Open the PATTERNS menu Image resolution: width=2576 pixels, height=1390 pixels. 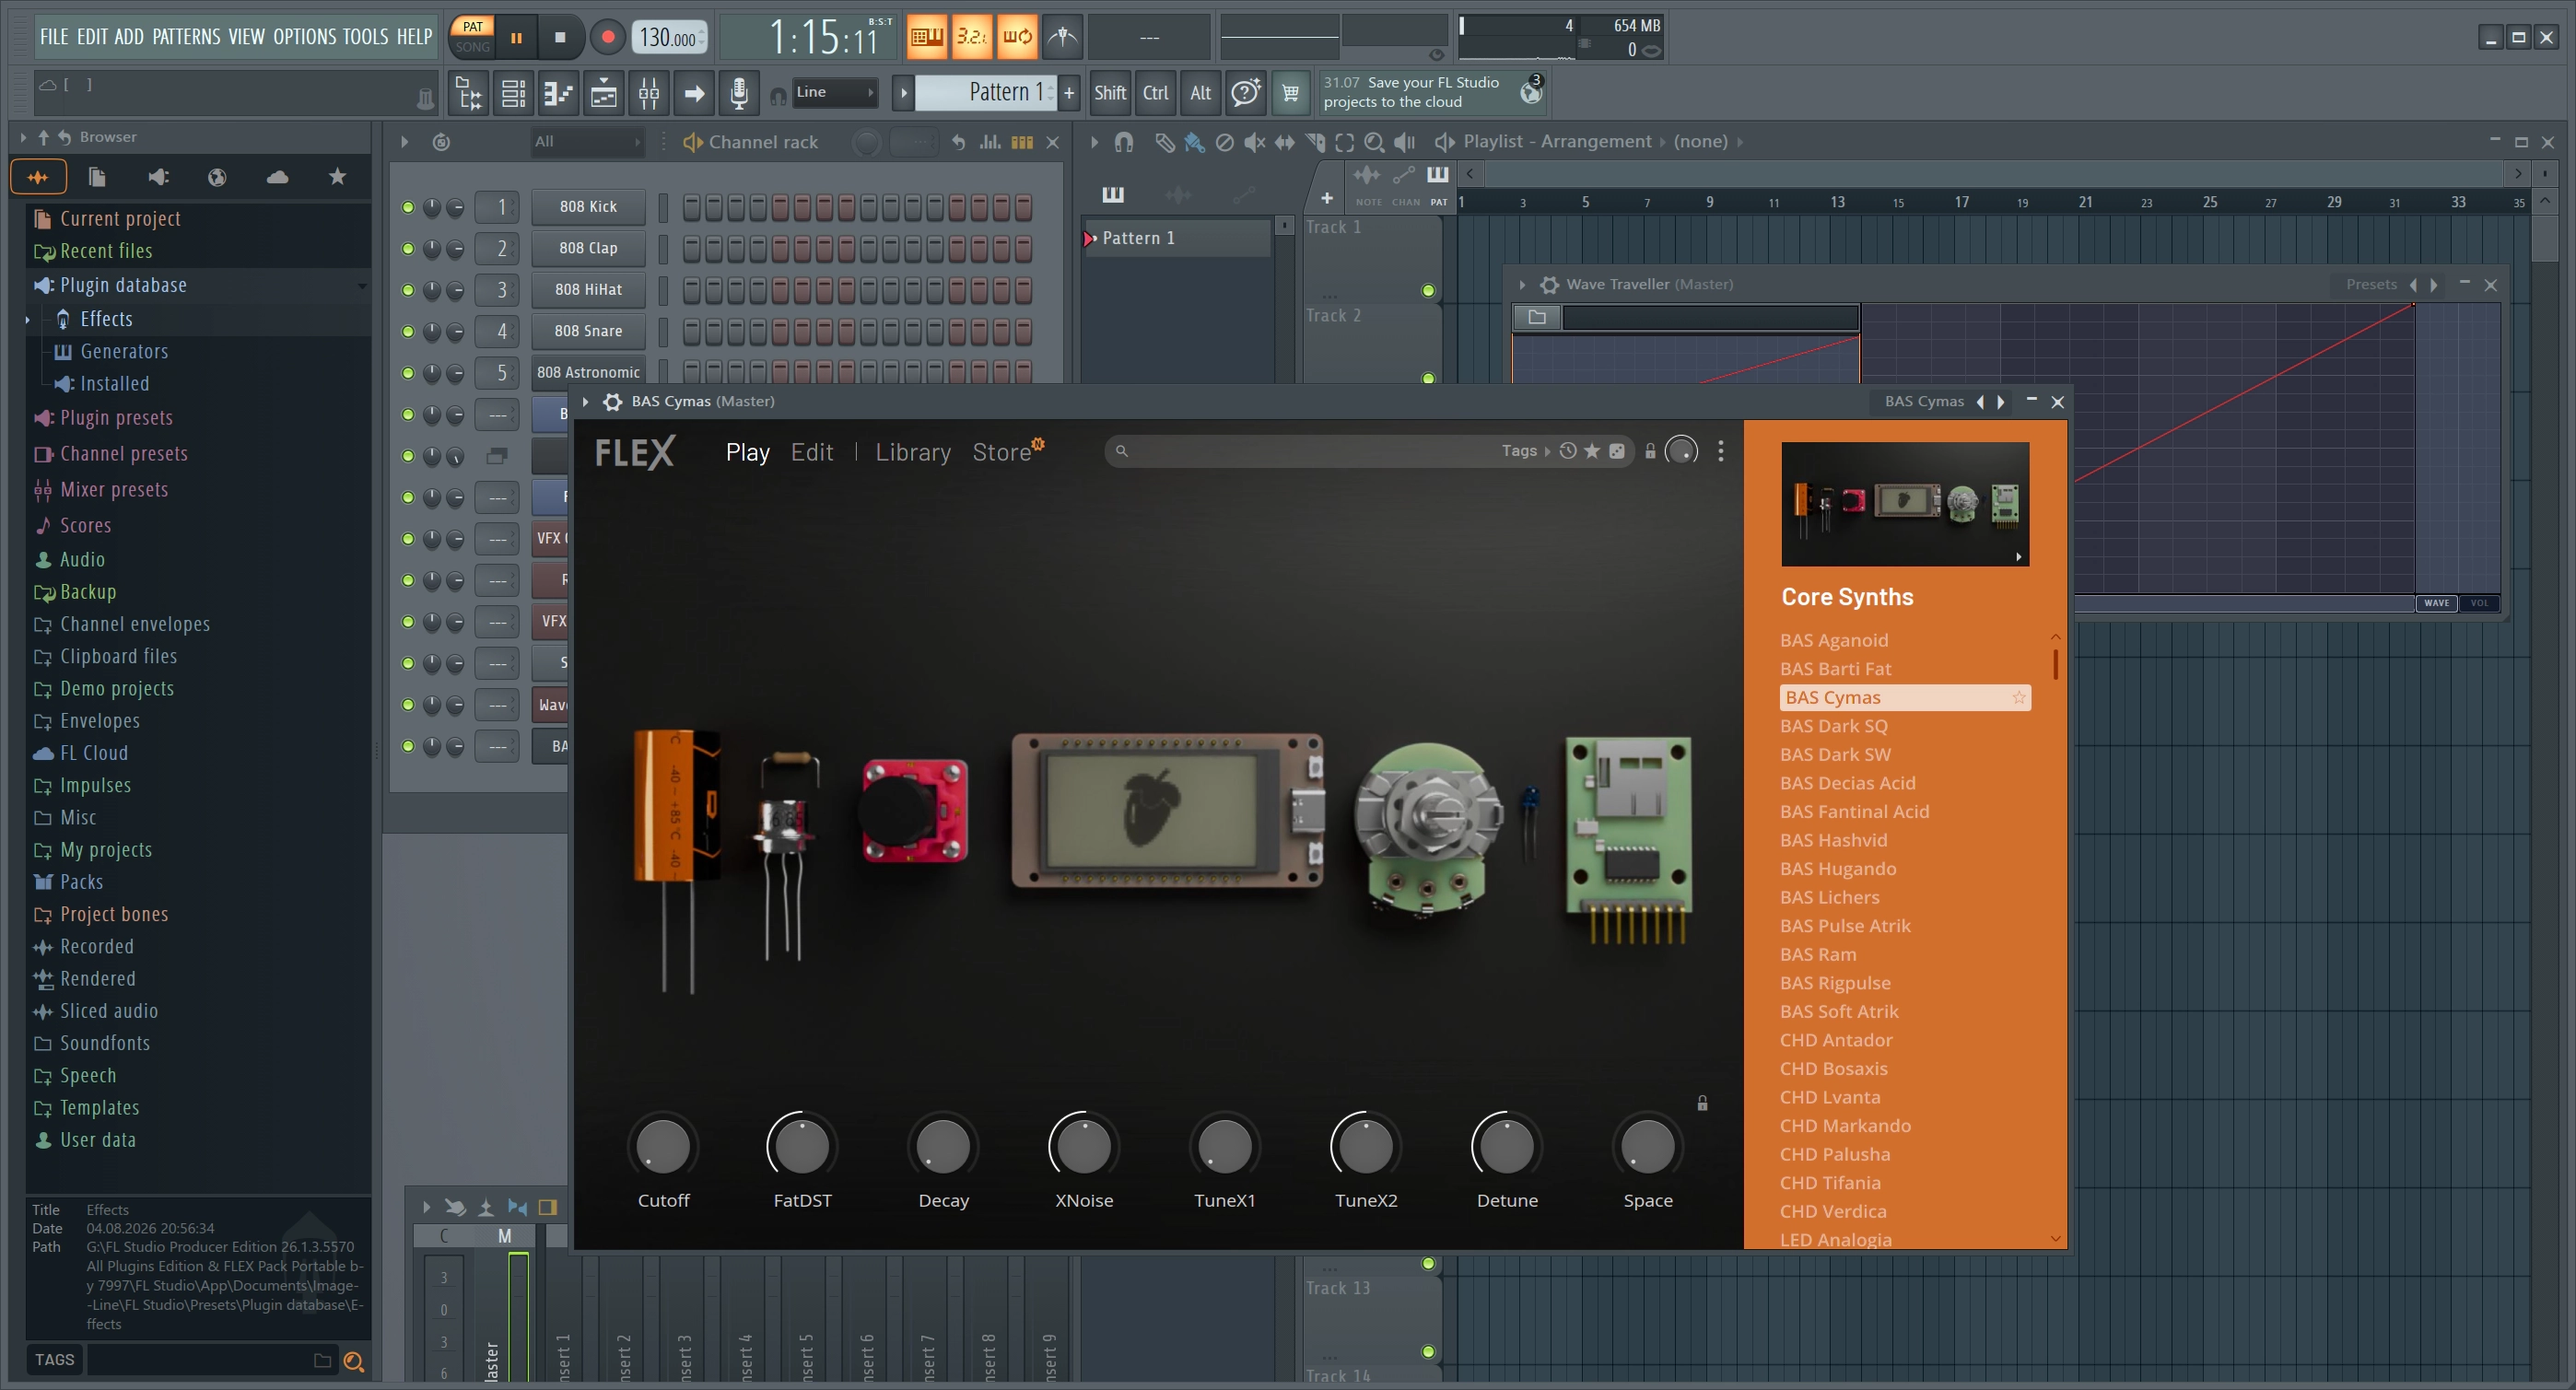point(186,37)
